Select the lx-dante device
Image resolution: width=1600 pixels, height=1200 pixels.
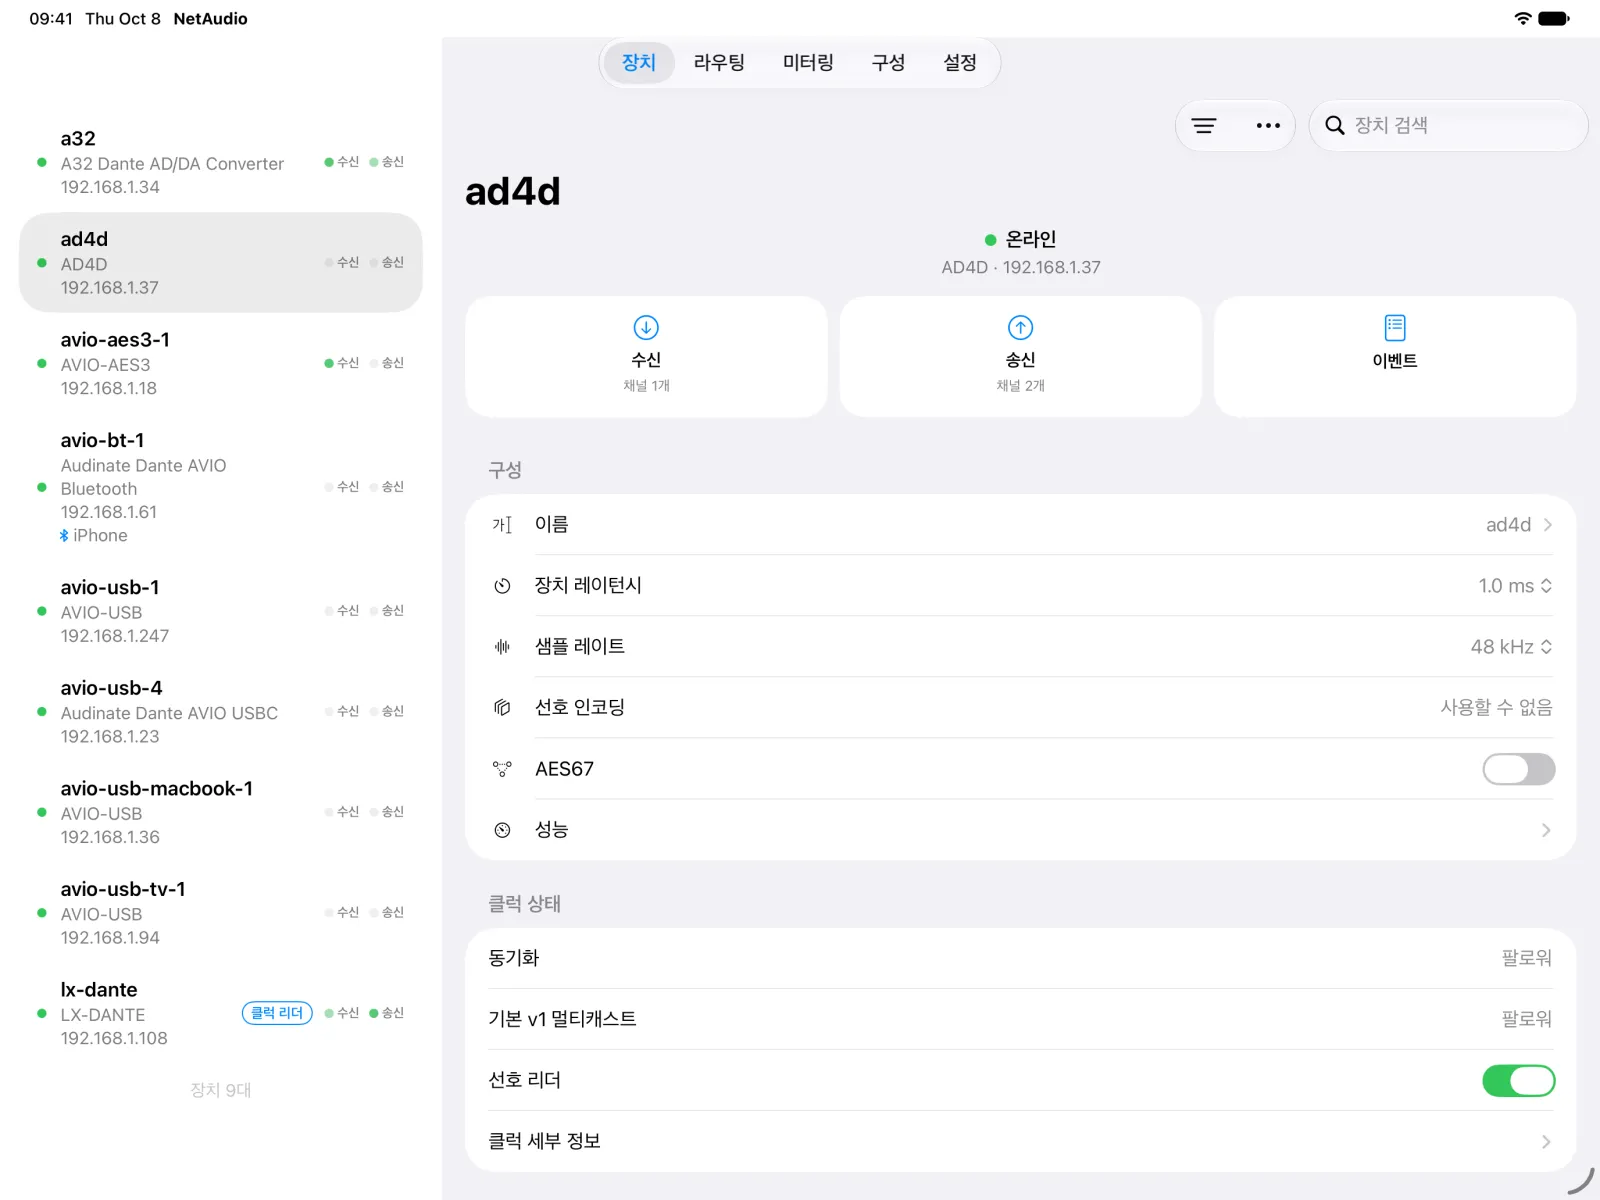tap(221, 1013)
